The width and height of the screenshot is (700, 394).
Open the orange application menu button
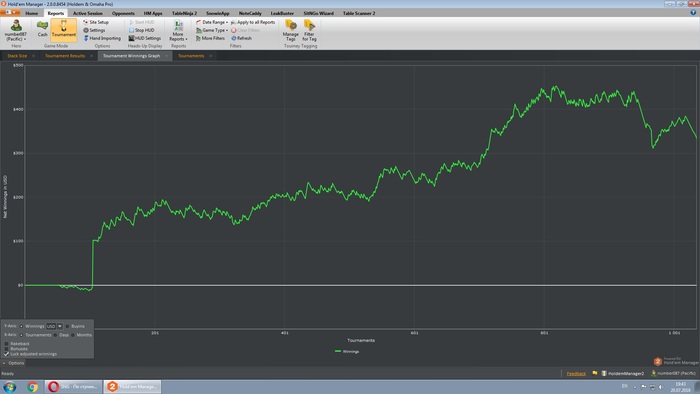(x=10, y=12)
